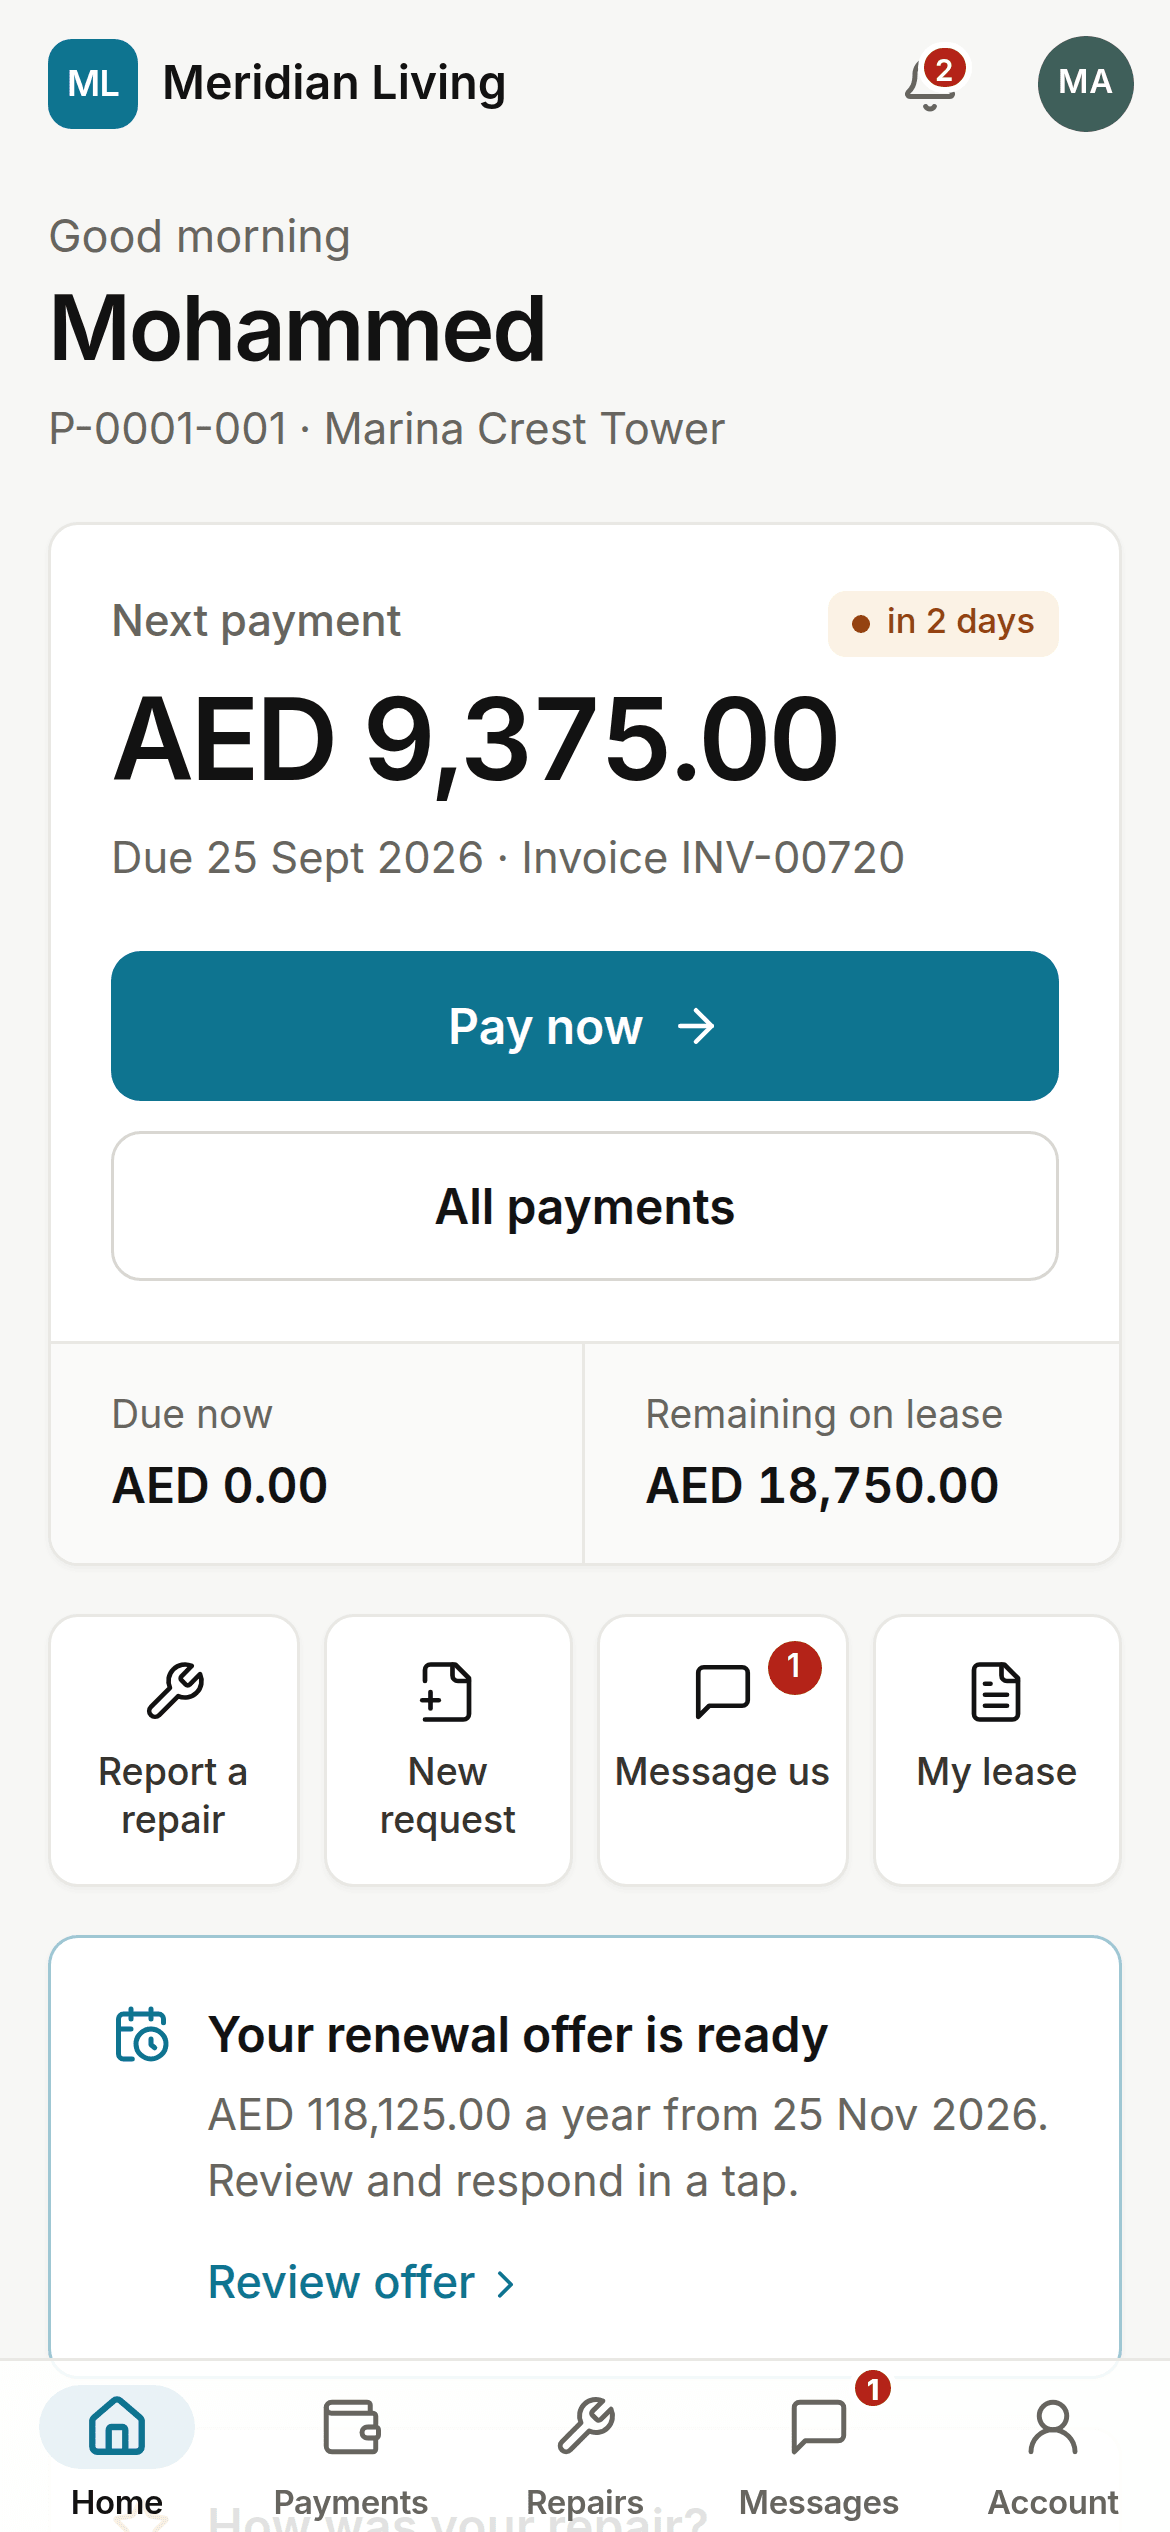Image resolution: width=1170 pixels, height=2532 pixels.
Task: Follow the Review offer link
Action: pyautogui.click(x=341, y=2282)
